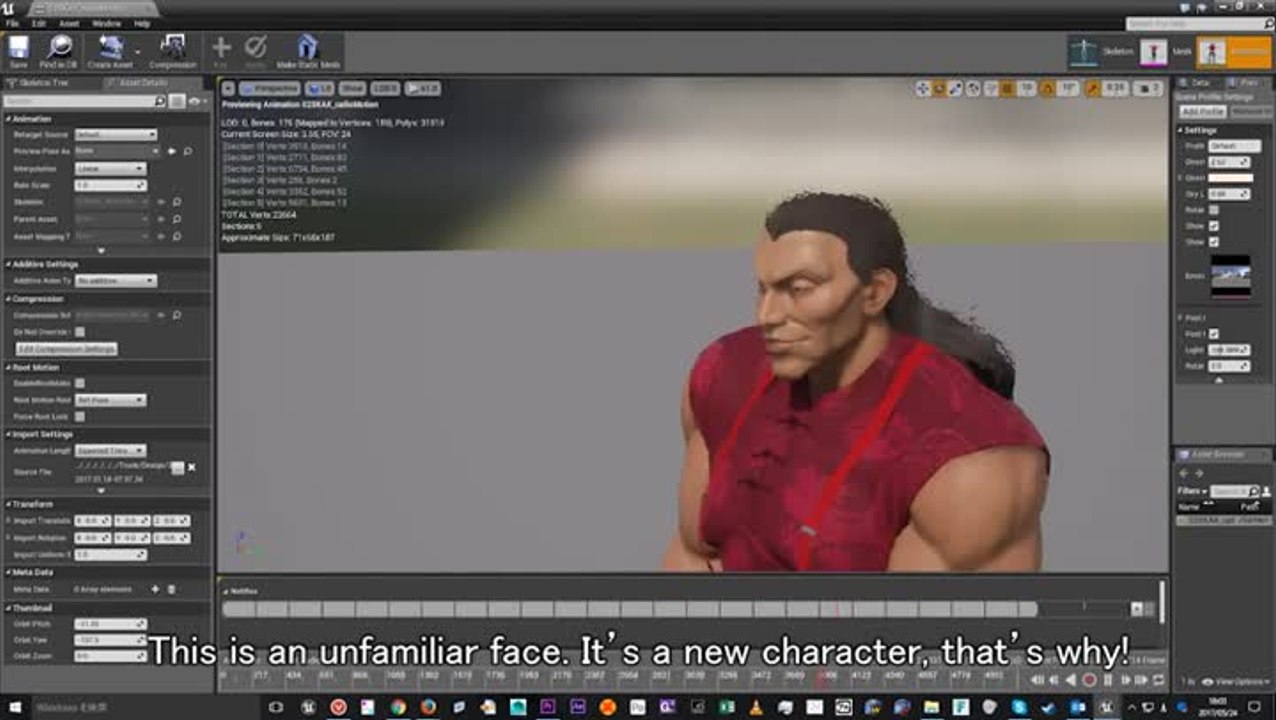Open the File menu
This screenshot has width=1276, height=720.
12,23
